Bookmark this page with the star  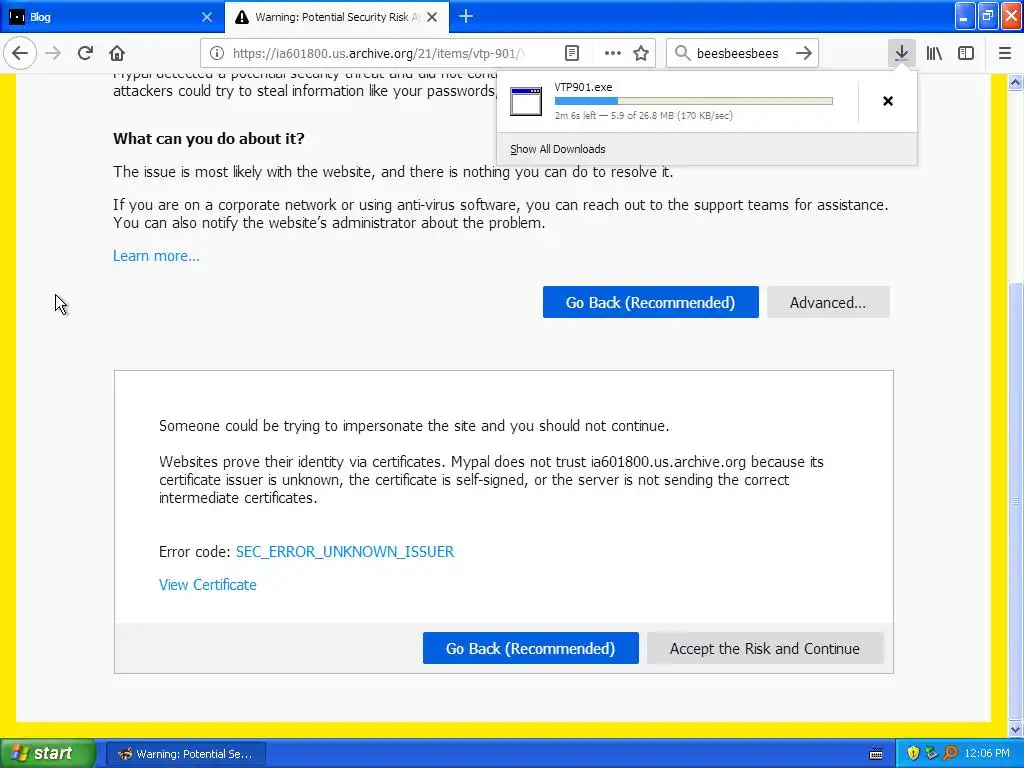[x=641, y=53]
